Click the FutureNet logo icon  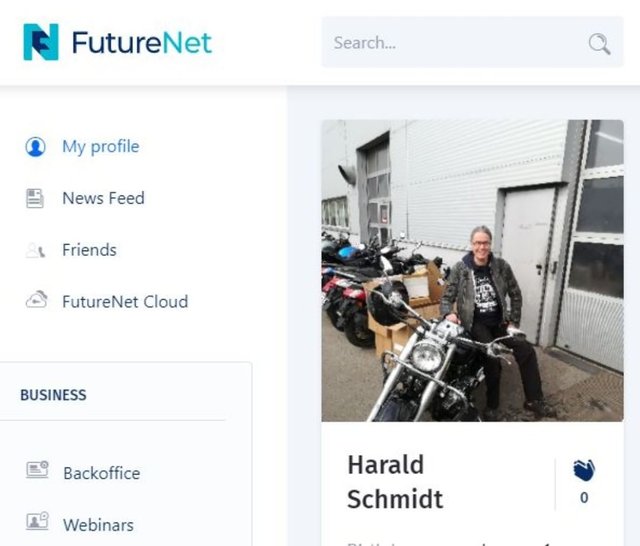click(x=41, y=42)
